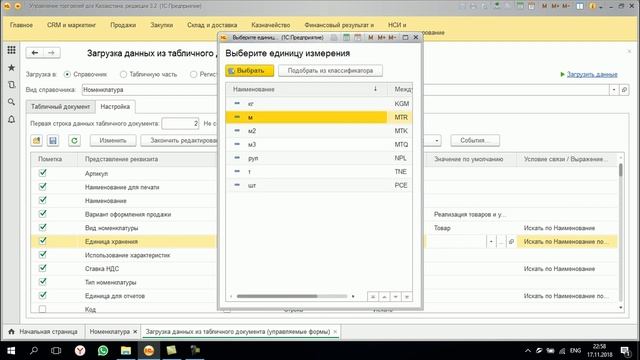The image size is (640, 360).
Task: Refresh settings with green arrow icon
Action: coord(74,140)
